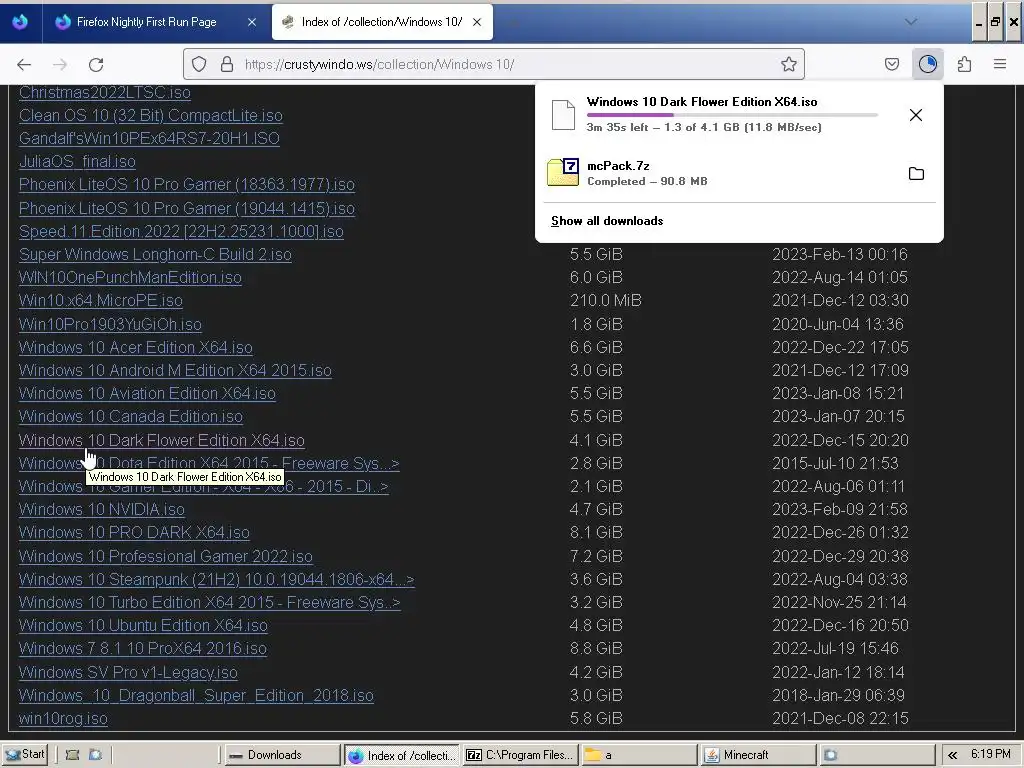This screenshot has width=1024, height=768.
Task: Click the Firefox Nightly pinned icon
Action: click(x=20, y=22)
